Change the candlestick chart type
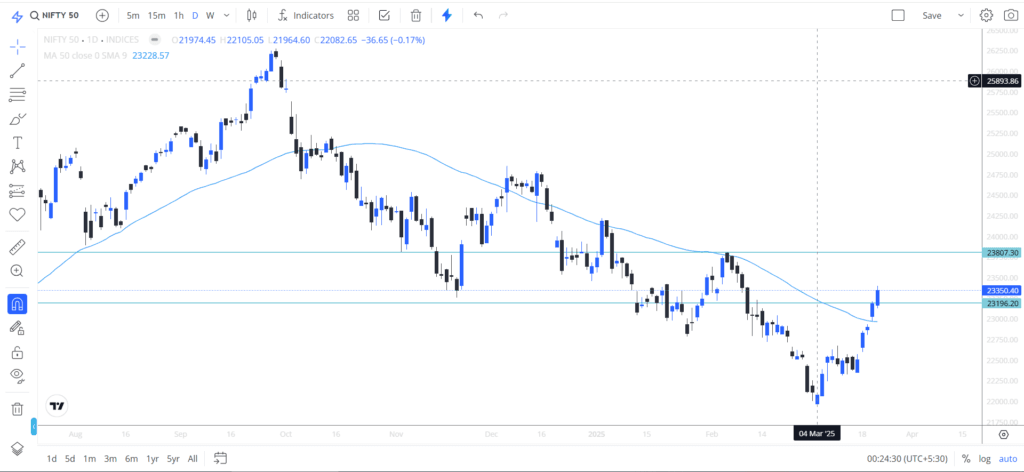The width and height of the screenshot is (1024, 472). pyautogui.click(x=252, y=15)
